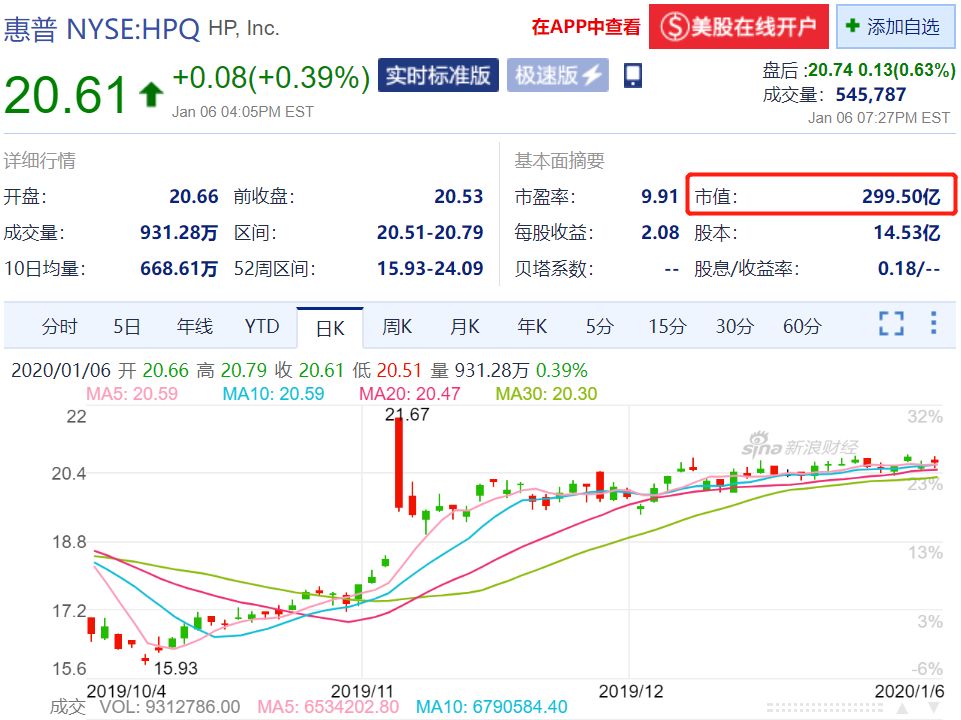Viewport: 961px width, 720px height.
Task: Click the VOL: 9312786.00 volume label
Action: (x=170, y=707)
